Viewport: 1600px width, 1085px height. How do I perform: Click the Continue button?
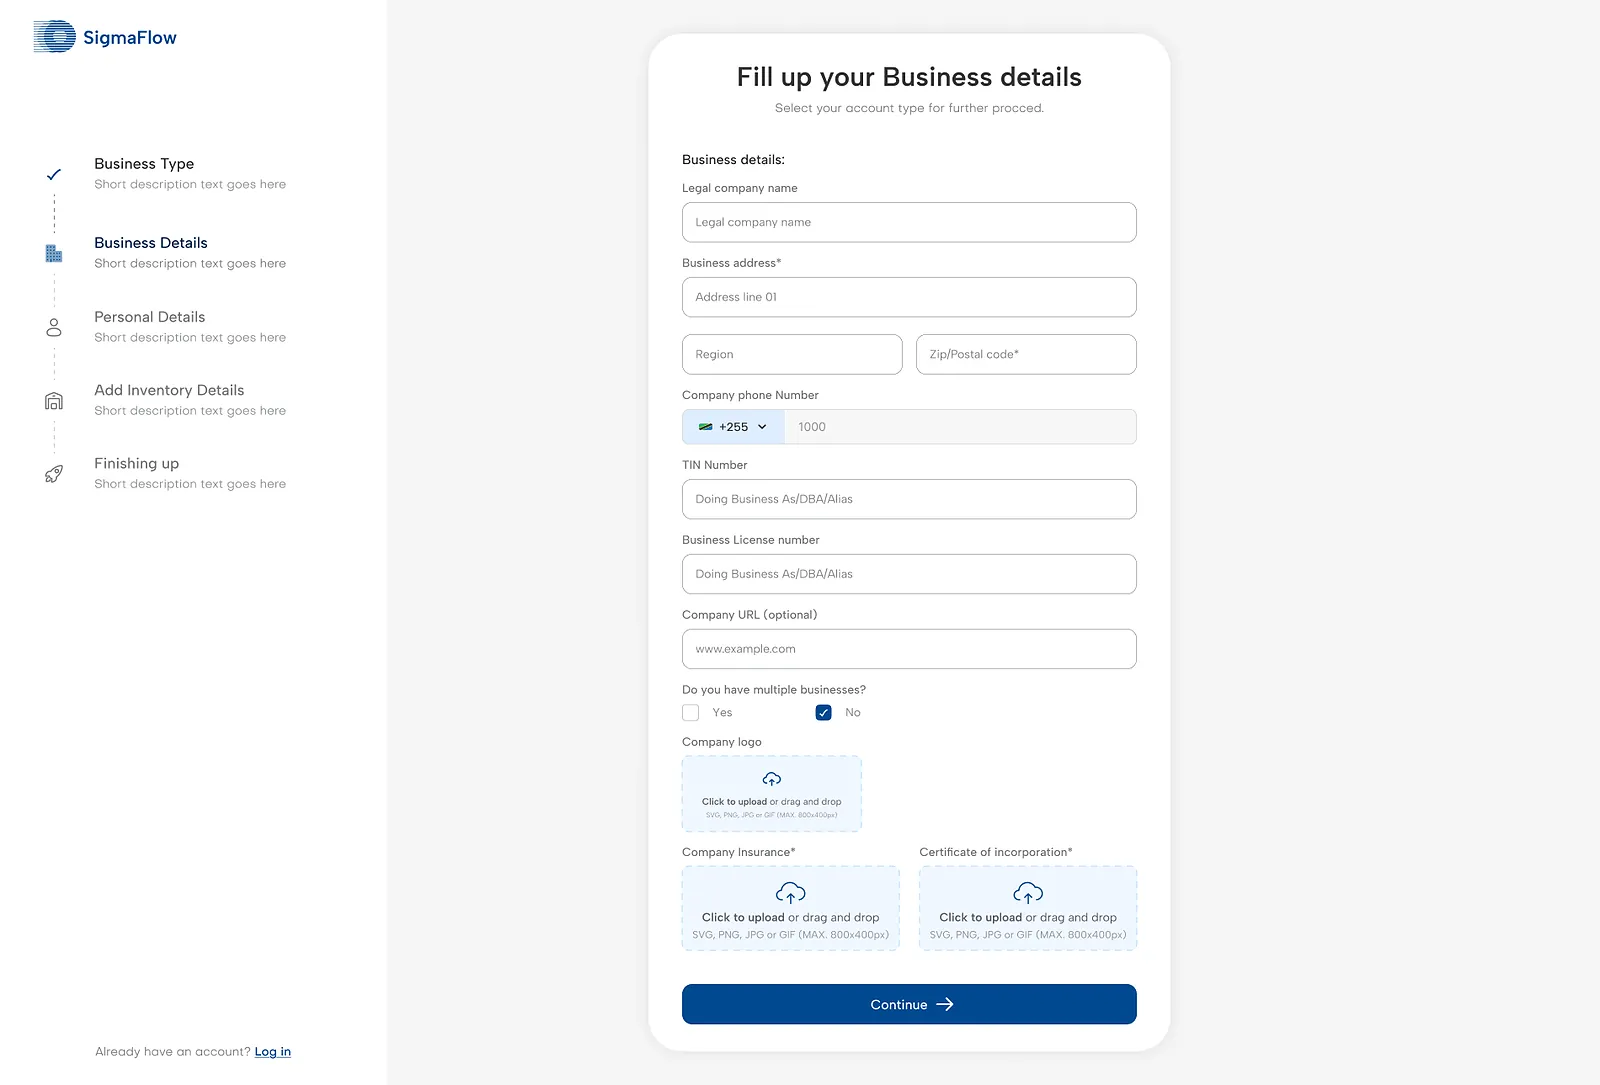[x=909, y=1004]
